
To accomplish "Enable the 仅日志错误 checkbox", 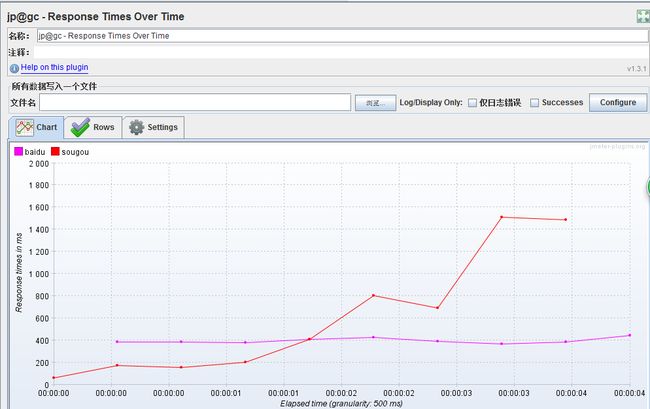I will (472, 102).
